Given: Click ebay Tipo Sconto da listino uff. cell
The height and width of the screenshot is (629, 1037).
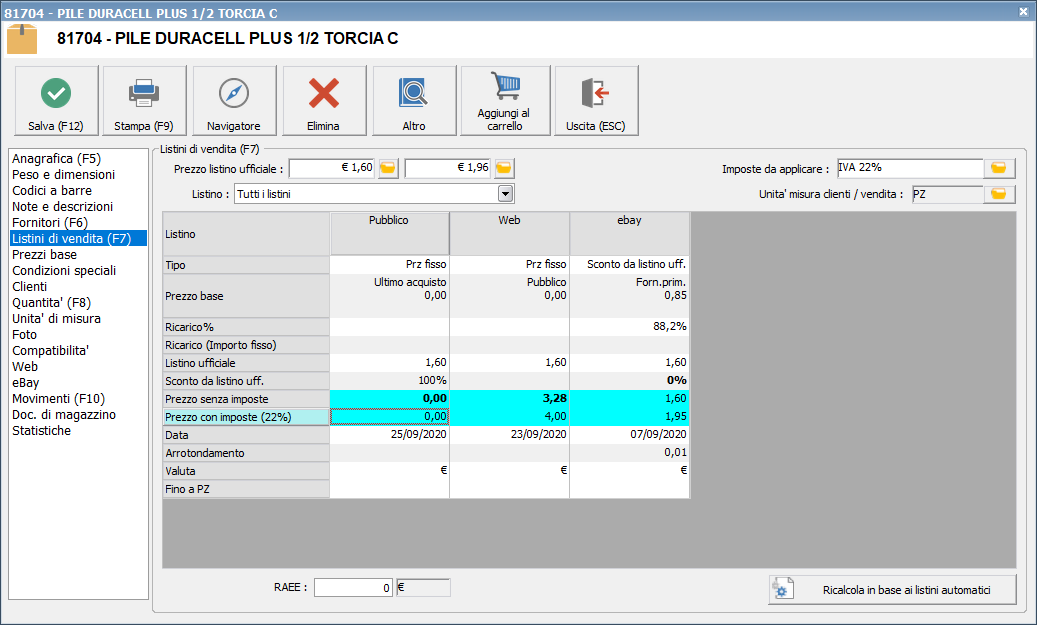Looking at the screenshot, I should (x=629, y=265).
